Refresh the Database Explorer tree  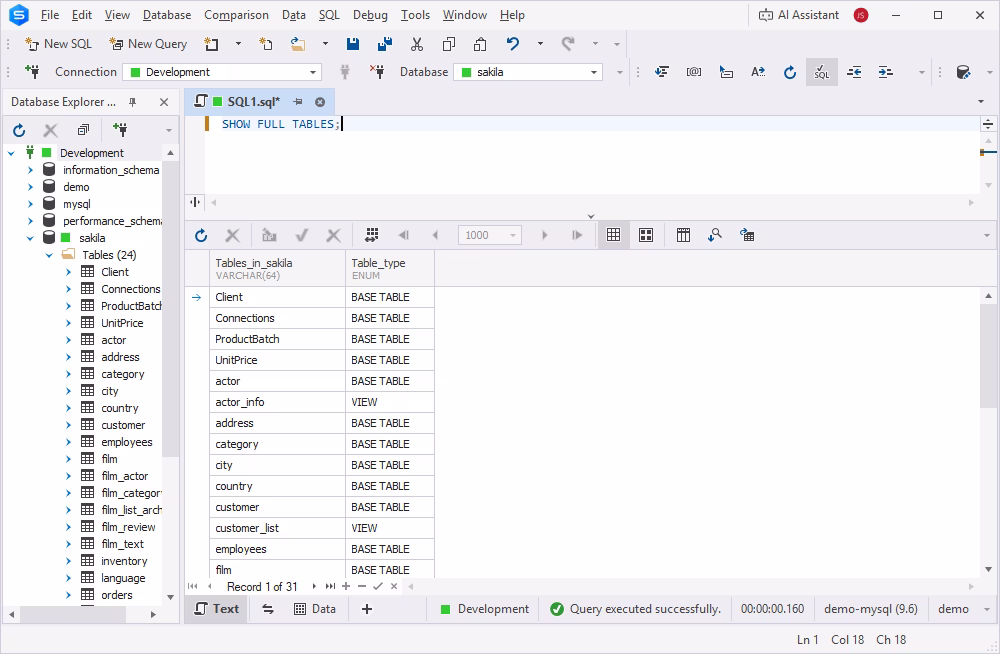pos(19,131)
